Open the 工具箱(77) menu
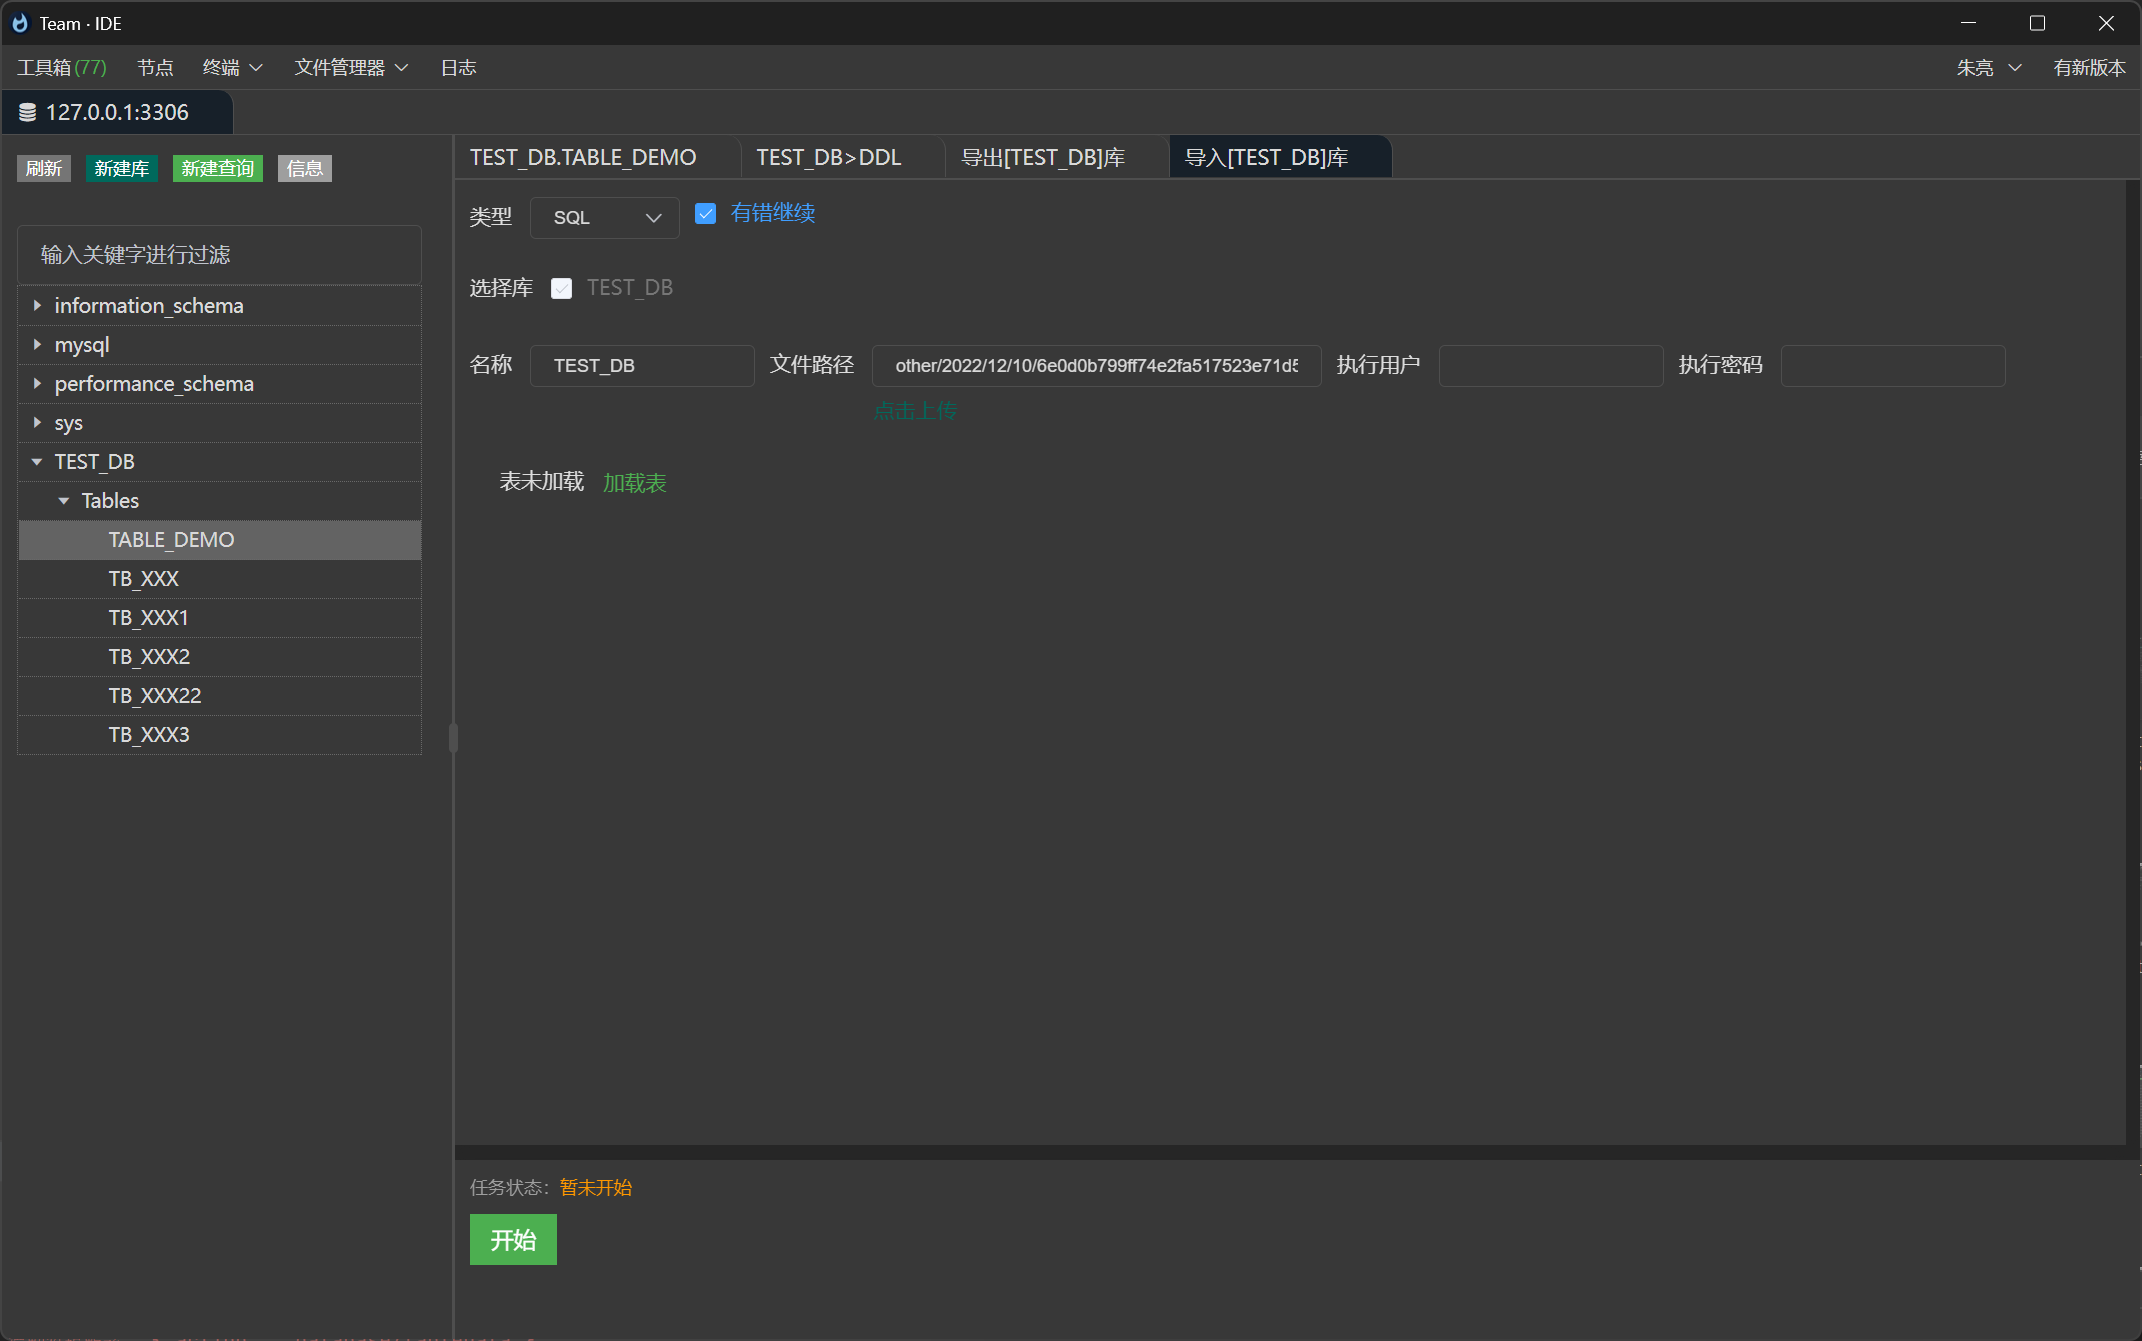Screen dimensions: 2142x1341 [62, 67]
